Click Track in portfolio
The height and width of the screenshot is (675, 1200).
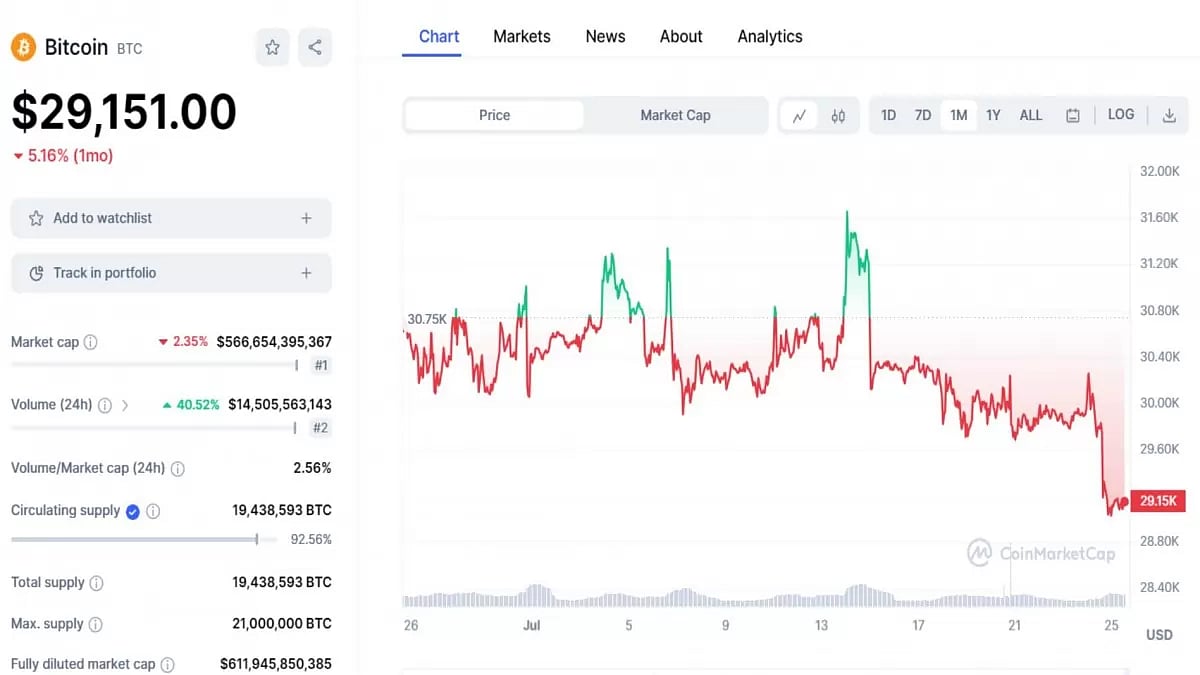pos(170,272)
